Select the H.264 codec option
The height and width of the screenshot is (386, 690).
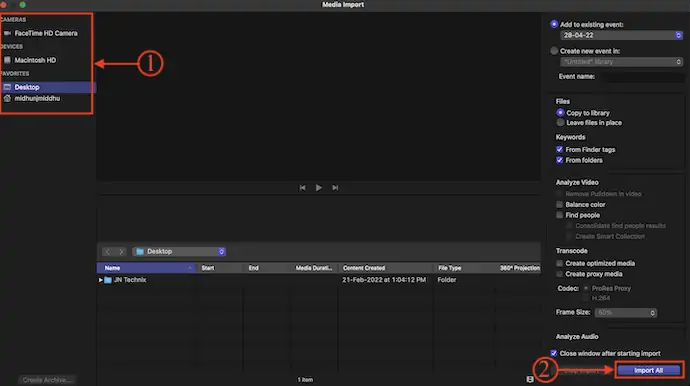tap(586, 298)
